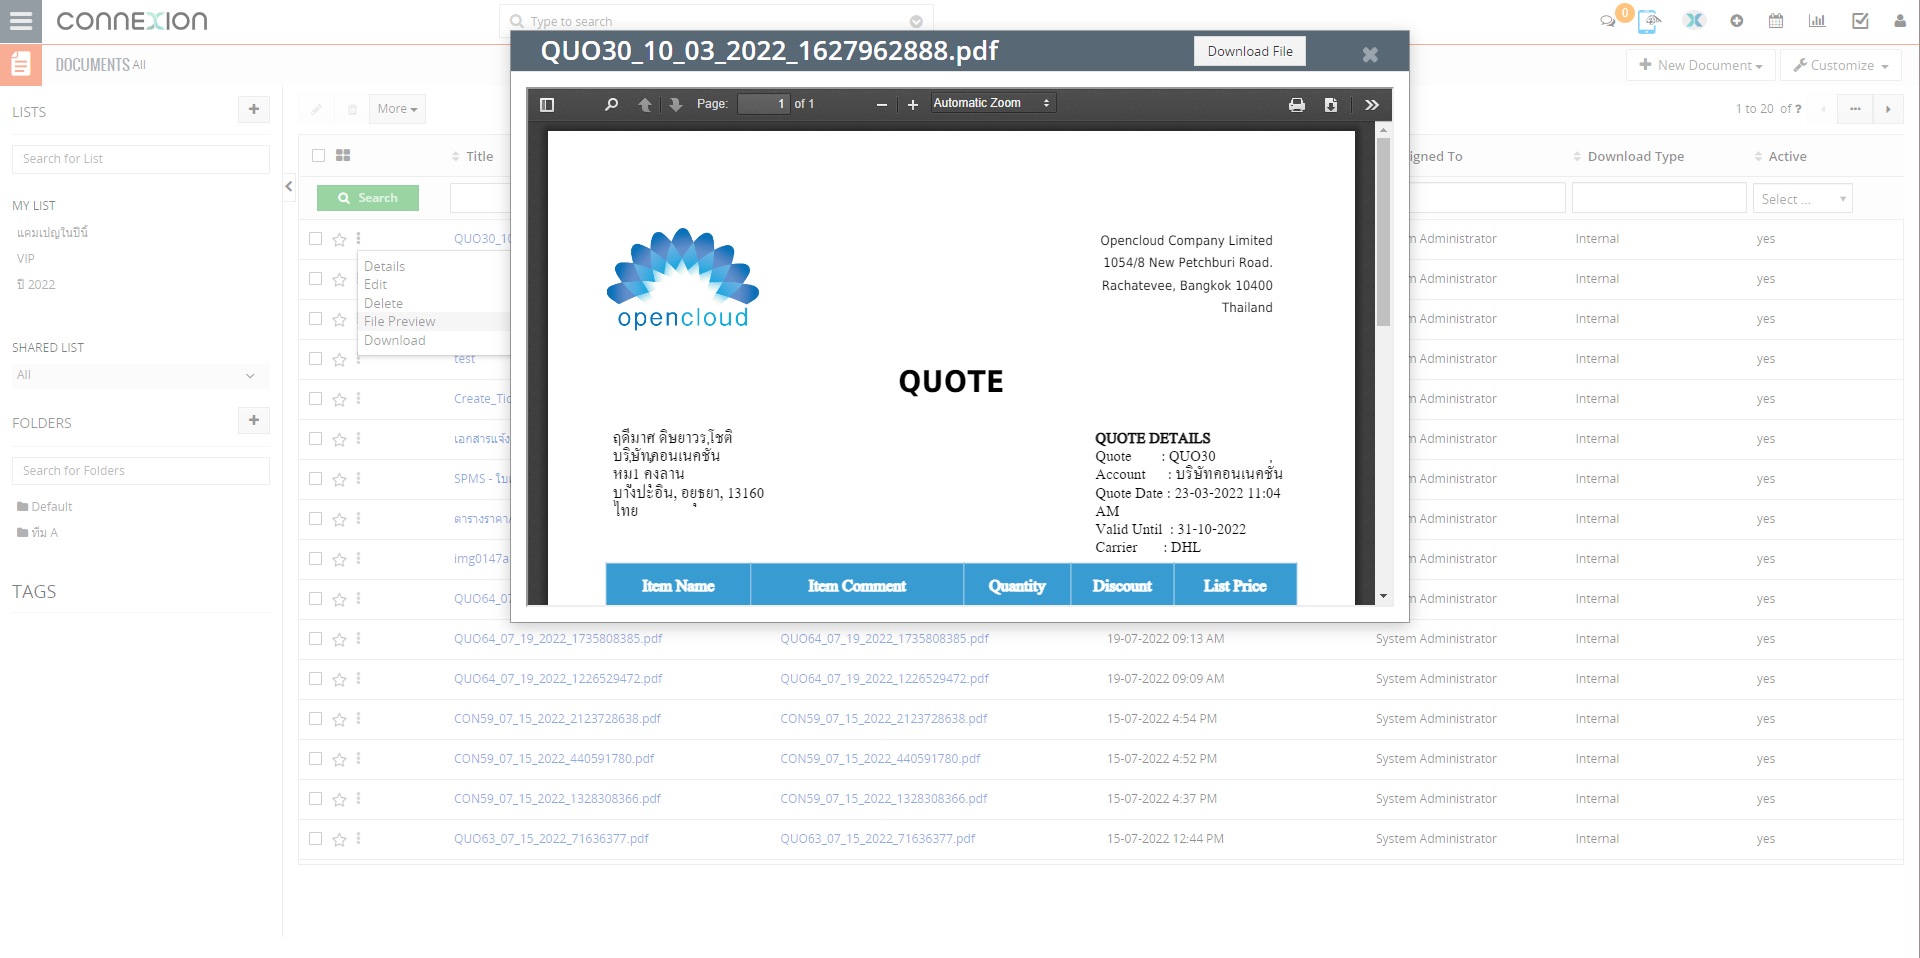The width and height of the screenshot is (1920, 958).
Task: Click the PDF viewer download icon
Action: (1331, 105)
